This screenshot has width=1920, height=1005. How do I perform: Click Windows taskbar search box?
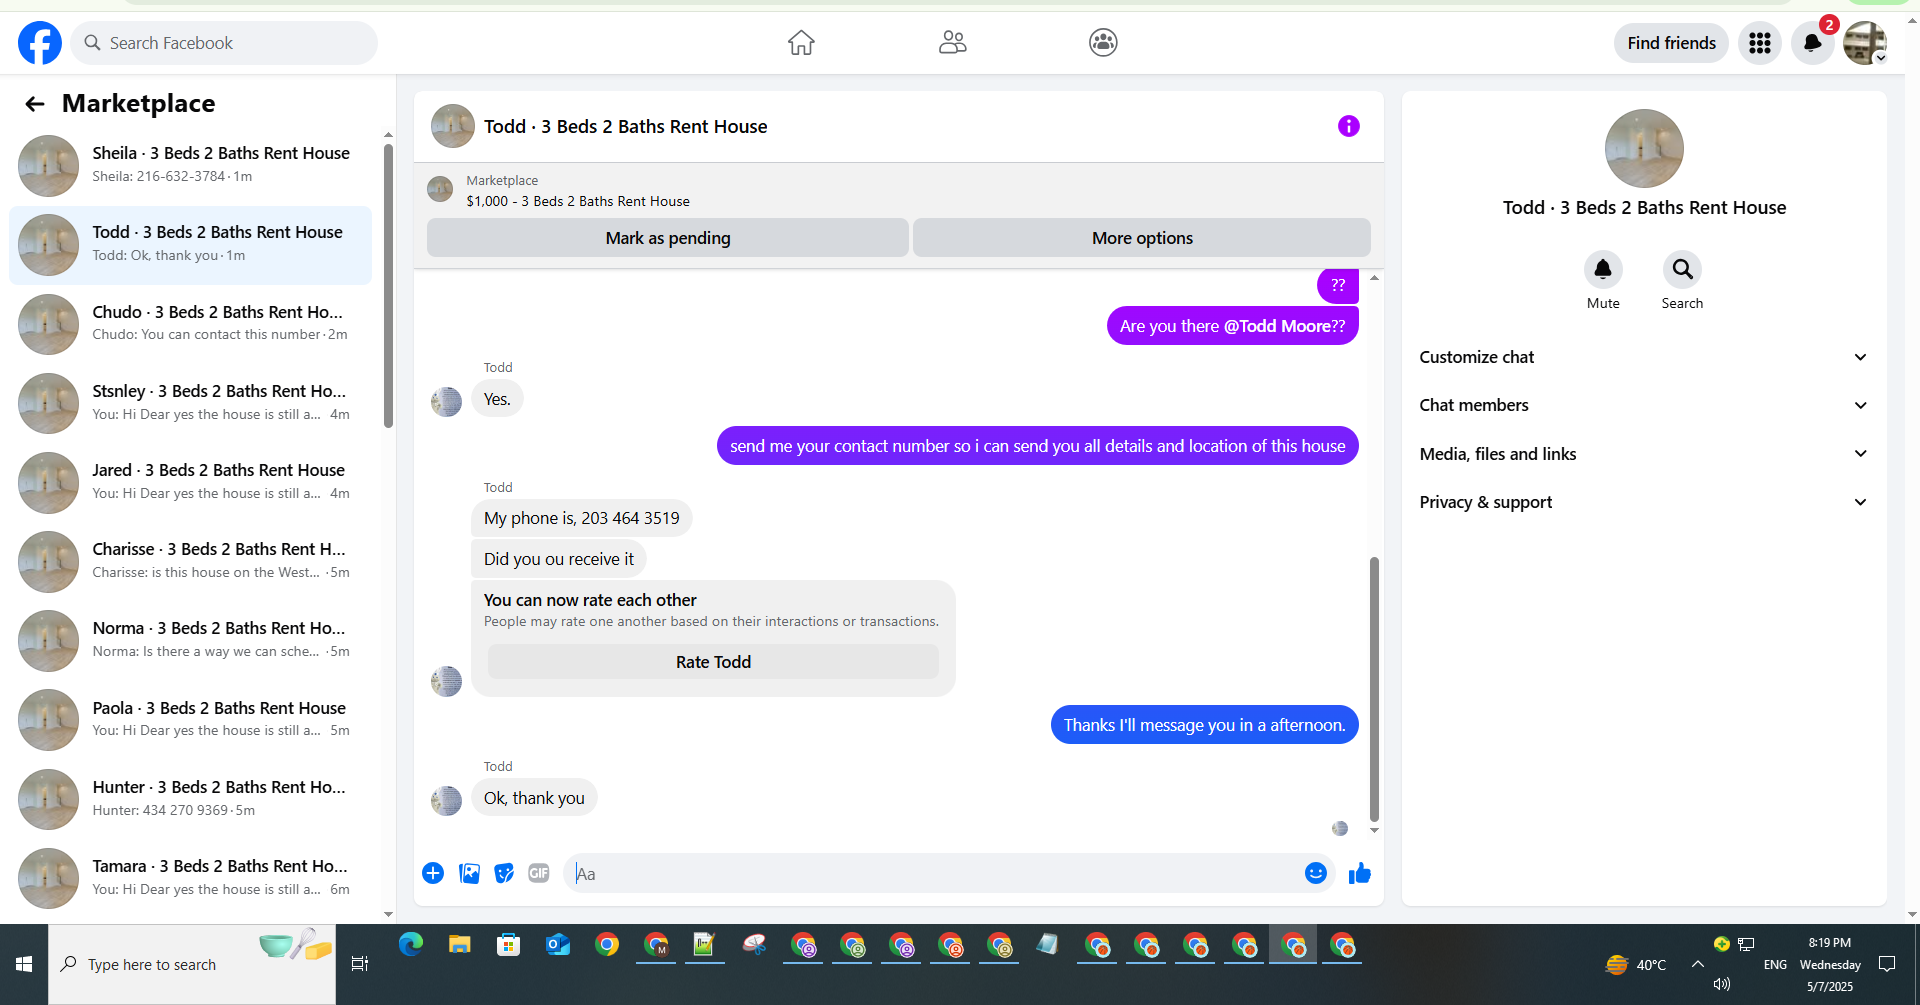tap(192, 964)
